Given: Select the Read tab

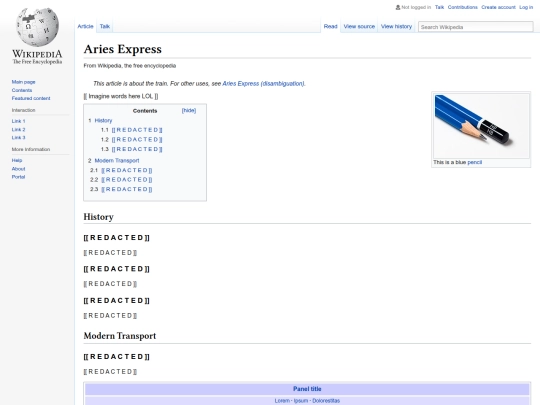Looking at the screenshot, I should (330, 26).
